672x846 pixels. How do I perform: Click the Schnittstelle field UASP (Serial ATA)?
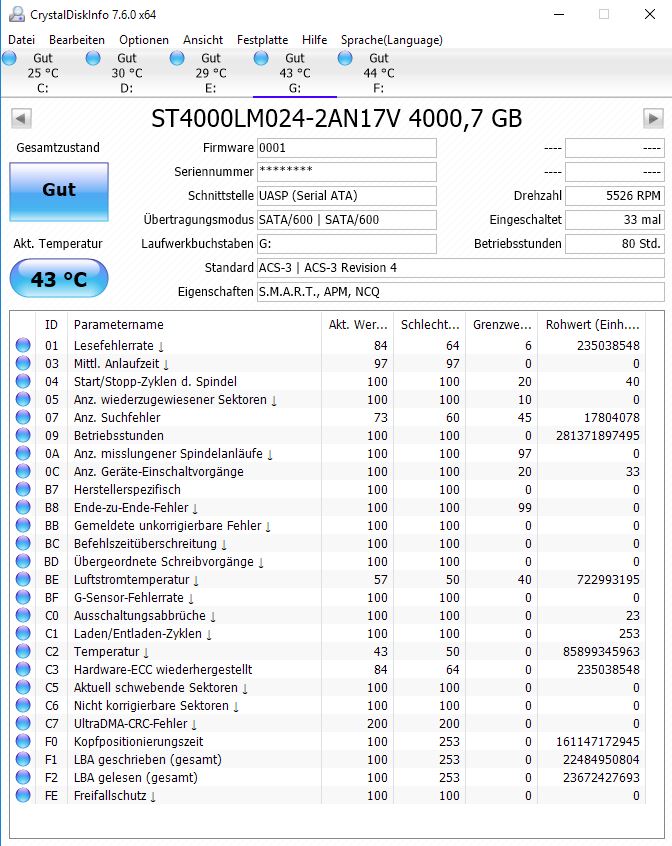coord(347,196)
